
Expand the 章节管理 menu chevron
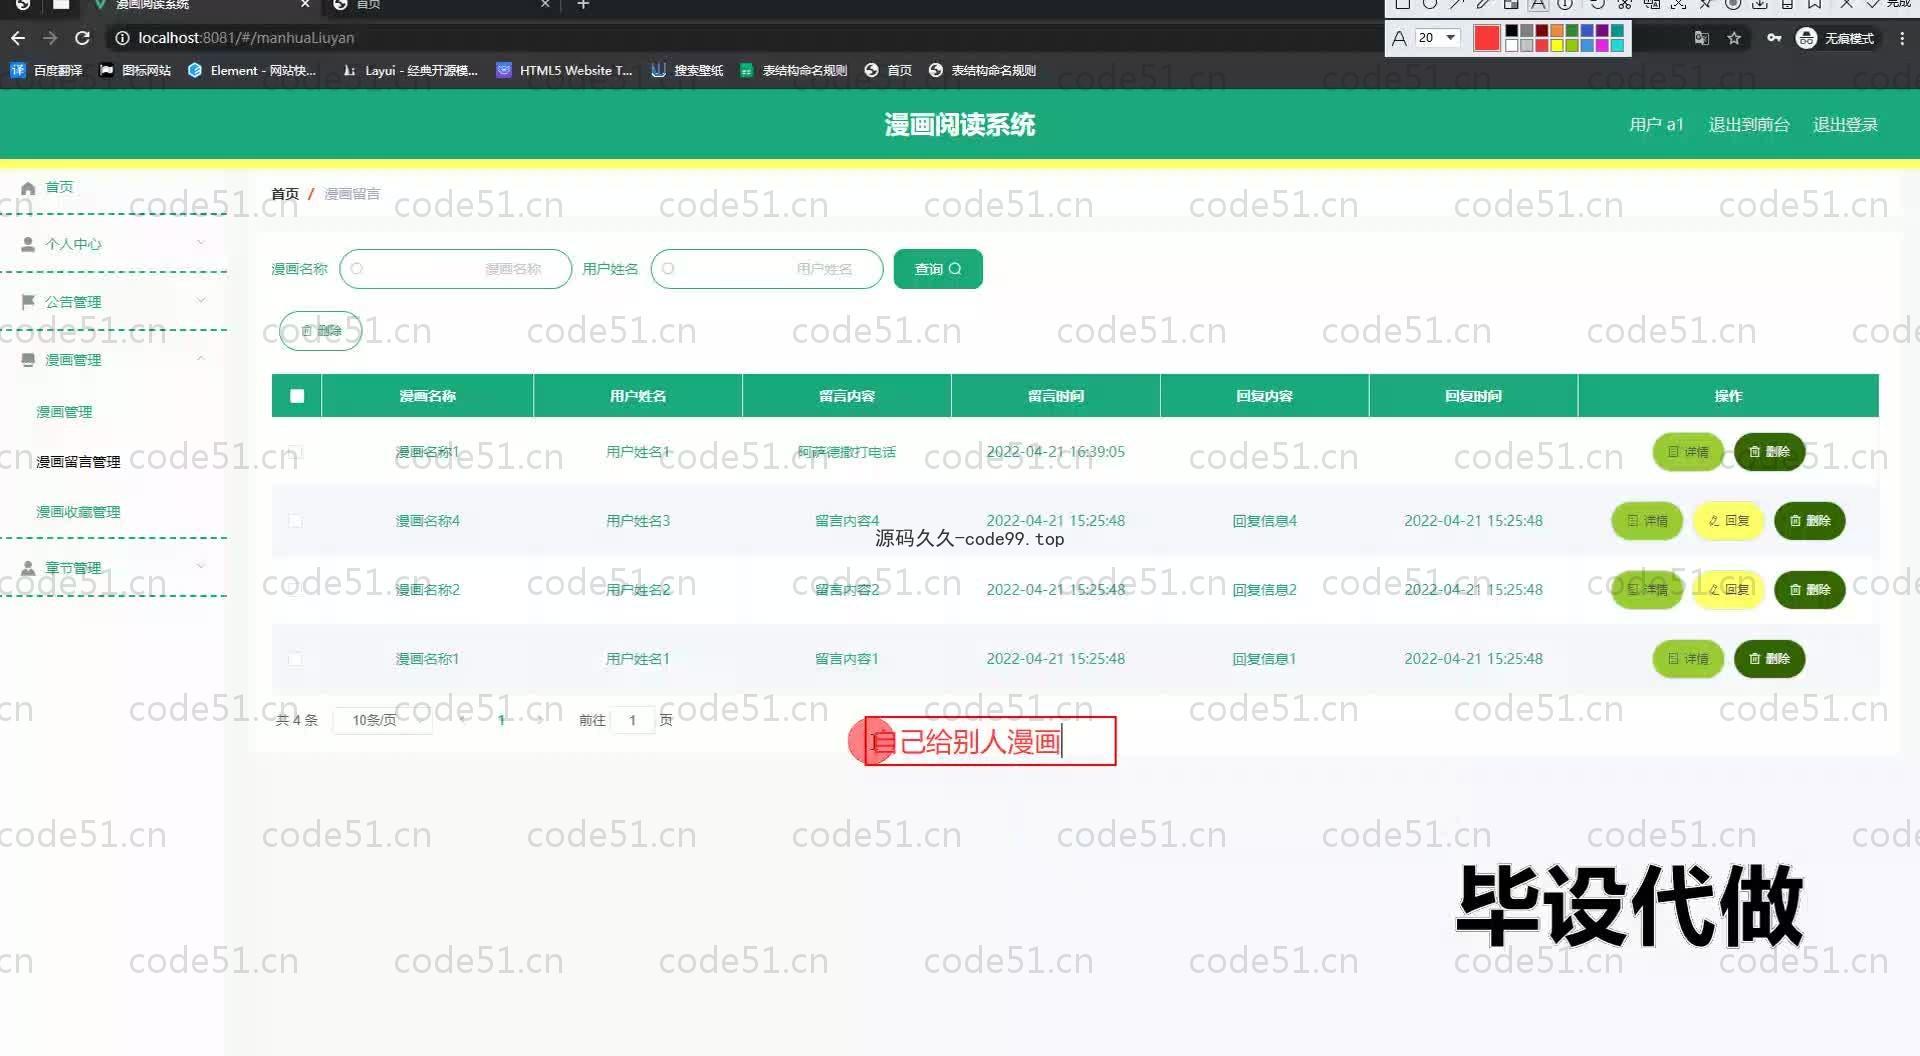(201, 566)
